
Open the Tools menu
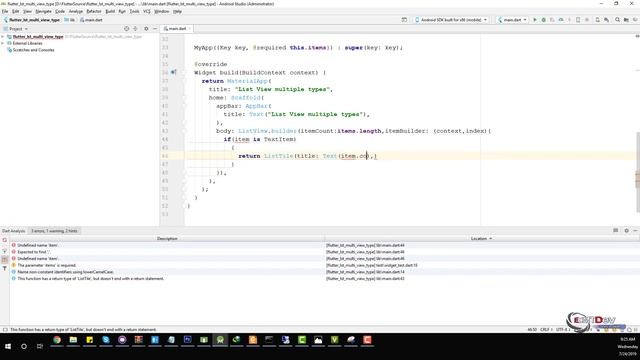tap(134, 11)
